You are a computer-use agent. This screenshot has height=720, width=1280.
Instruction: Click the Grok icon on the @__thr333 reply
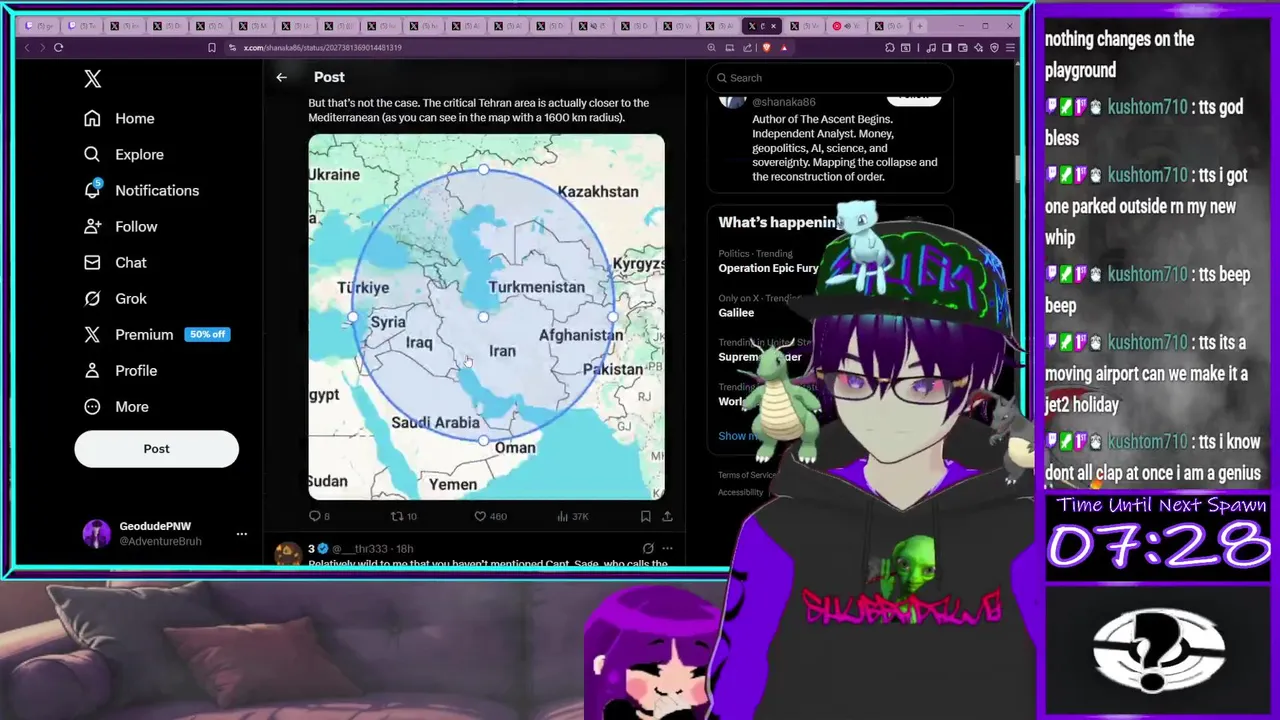tap(648, 548)
